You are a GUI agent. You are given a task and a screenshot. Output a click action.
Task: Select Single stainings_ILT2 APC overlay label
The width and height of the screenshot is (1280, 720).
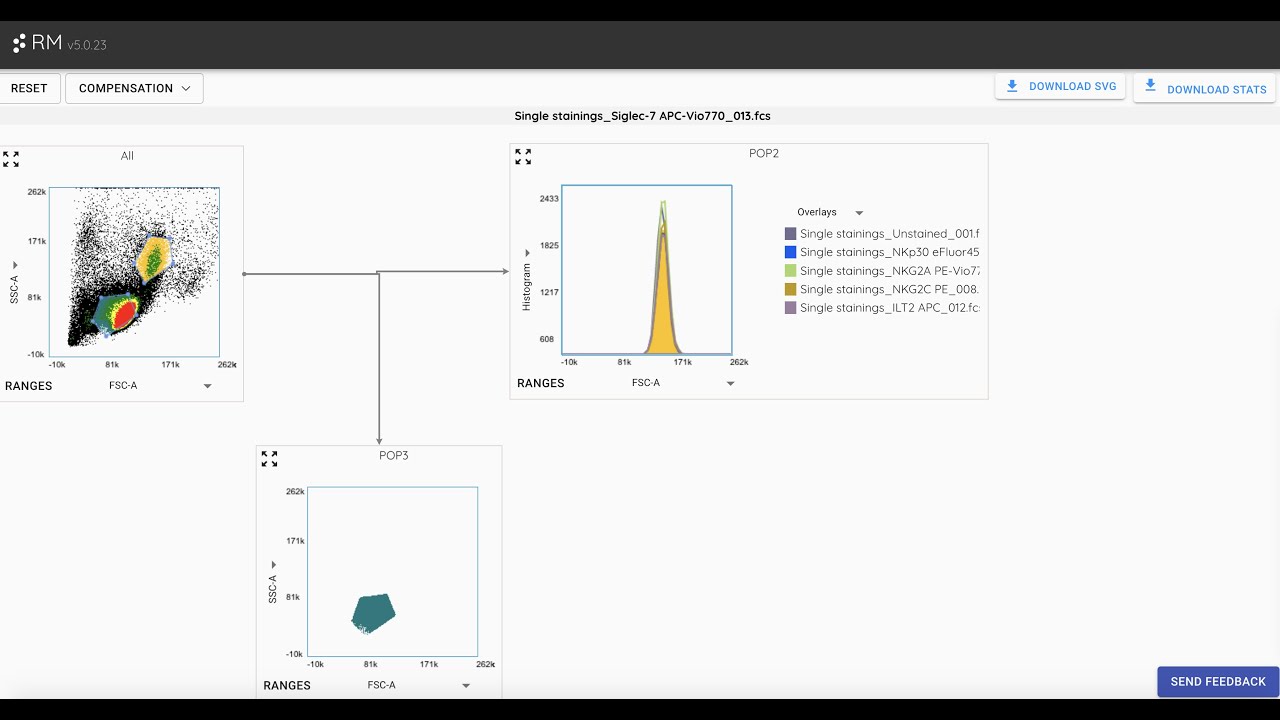[x=890, y=308]
